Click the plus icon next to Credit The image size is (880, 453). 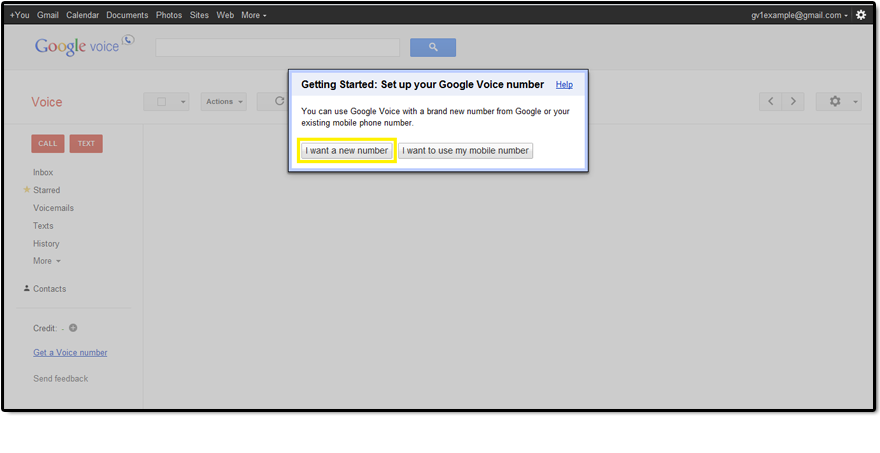[73, 328]
